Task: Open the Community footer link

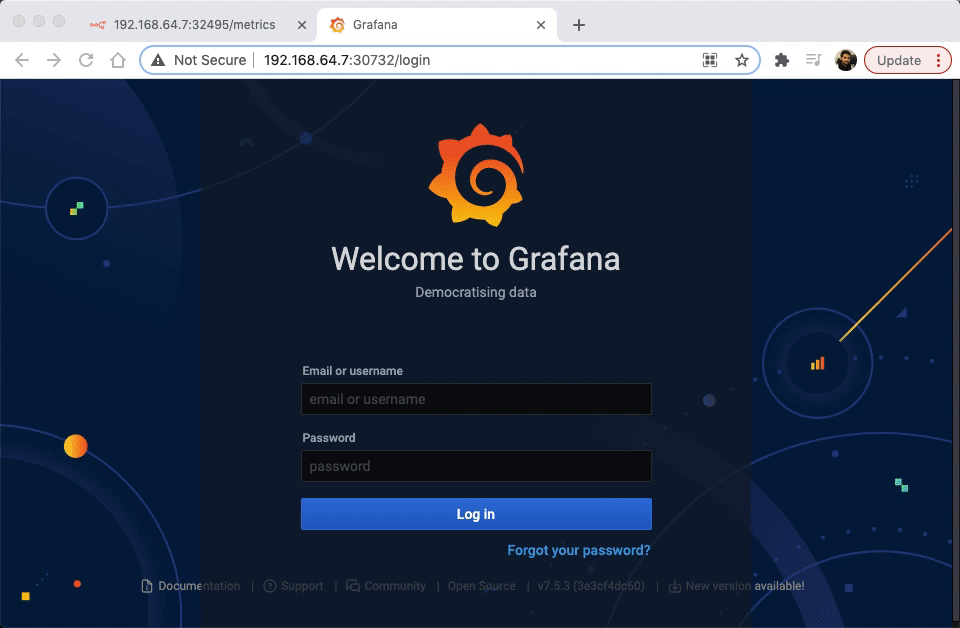Action: click(x=395, y=586)
